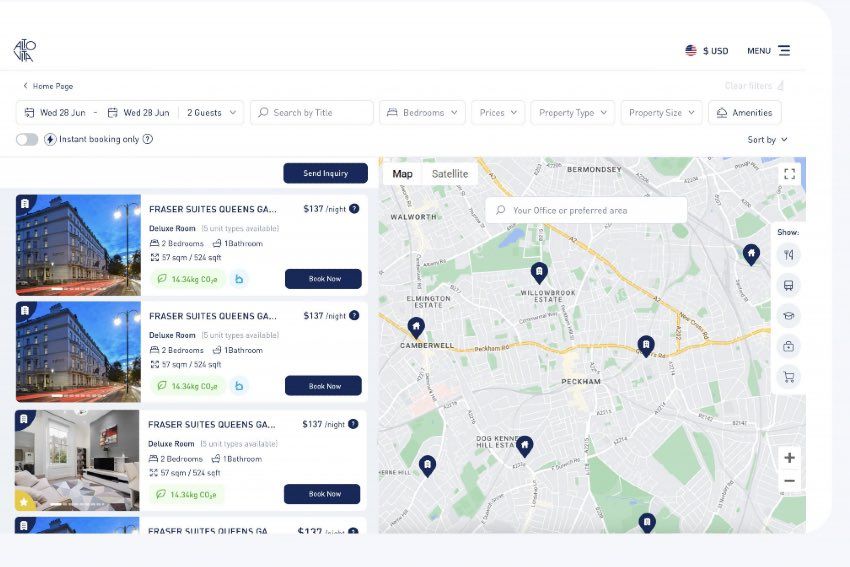Expand the Bedrooms filter
Viewport: 850px width, 567px height.
pos(422,113)
